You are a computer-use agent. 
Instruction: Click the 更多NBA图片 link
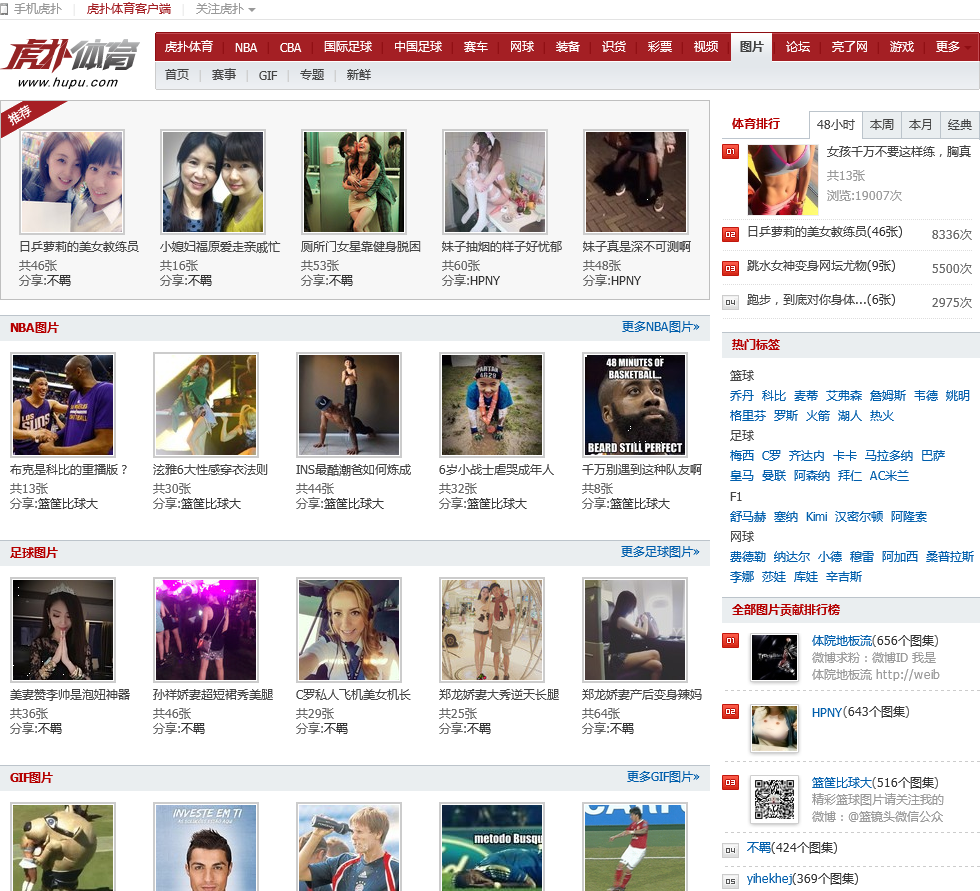pos(660,327)
